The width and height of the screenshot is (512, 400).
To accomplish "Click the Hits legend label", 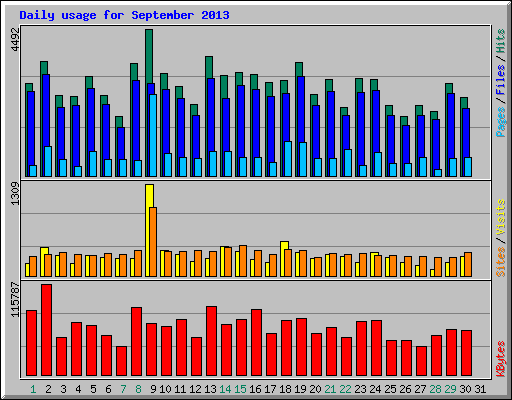I will pyautogui.click(x=500, y=41).
